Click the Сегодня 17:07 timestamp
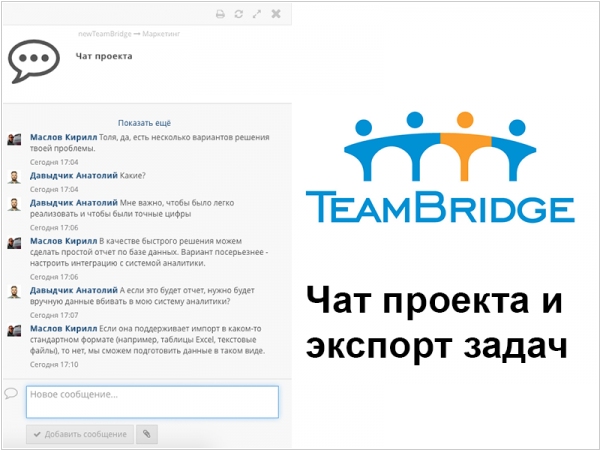Image resolution: width=600 pixels, height=450 pixels. (x=54, y=315)
